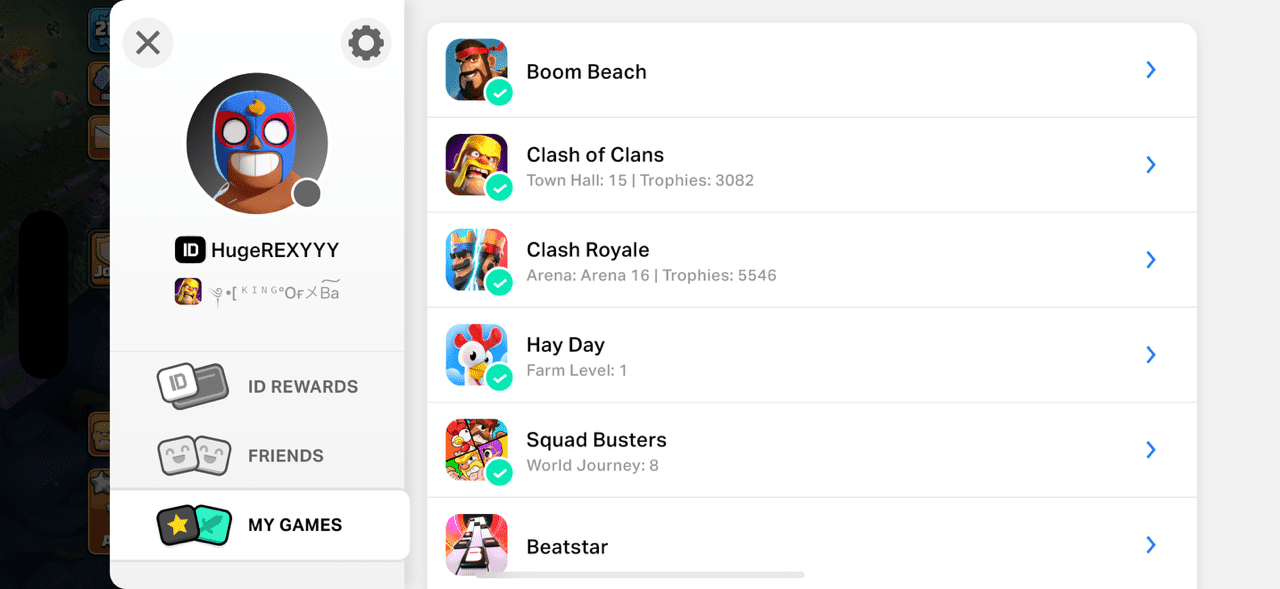This screenshot has height=589, width=1280.
Task: Expand the Beatstar row chevron
Action: [1151, 545]
